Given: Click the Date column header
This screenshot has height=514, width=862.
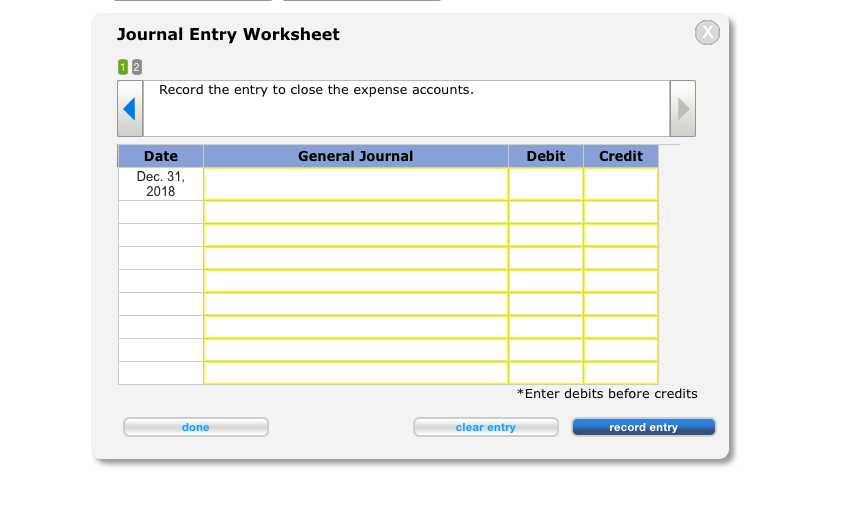Looking at the screenshot, I should (x=161, y=156).
